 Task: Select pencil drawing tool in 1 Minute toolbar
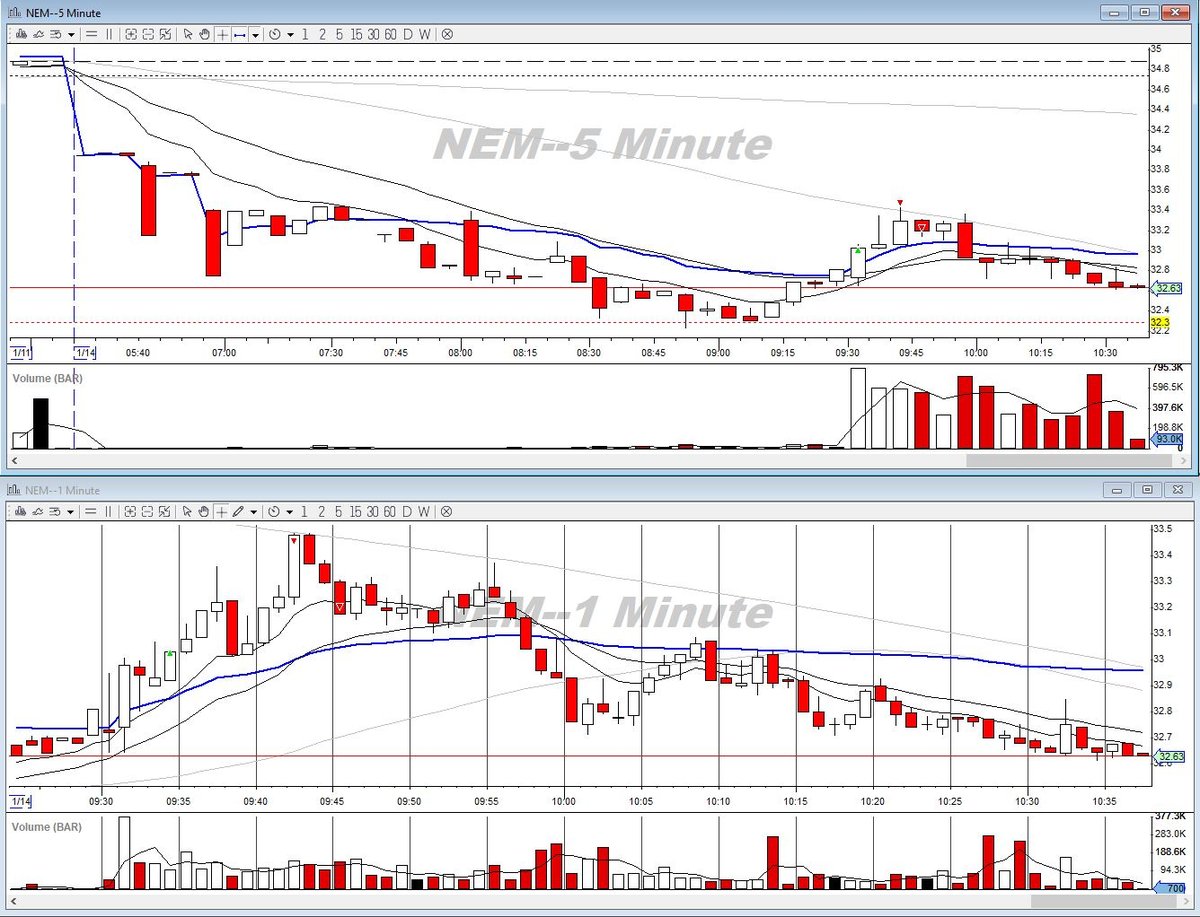click(238, 512)
